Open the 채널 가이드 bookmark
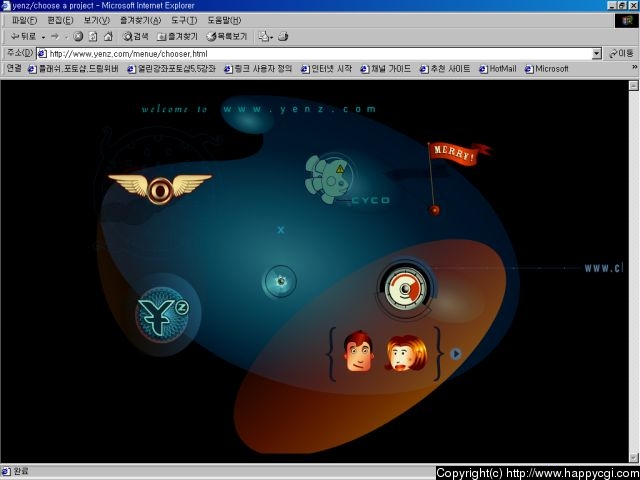The image size is (640, 480). [x=386, y=69]
